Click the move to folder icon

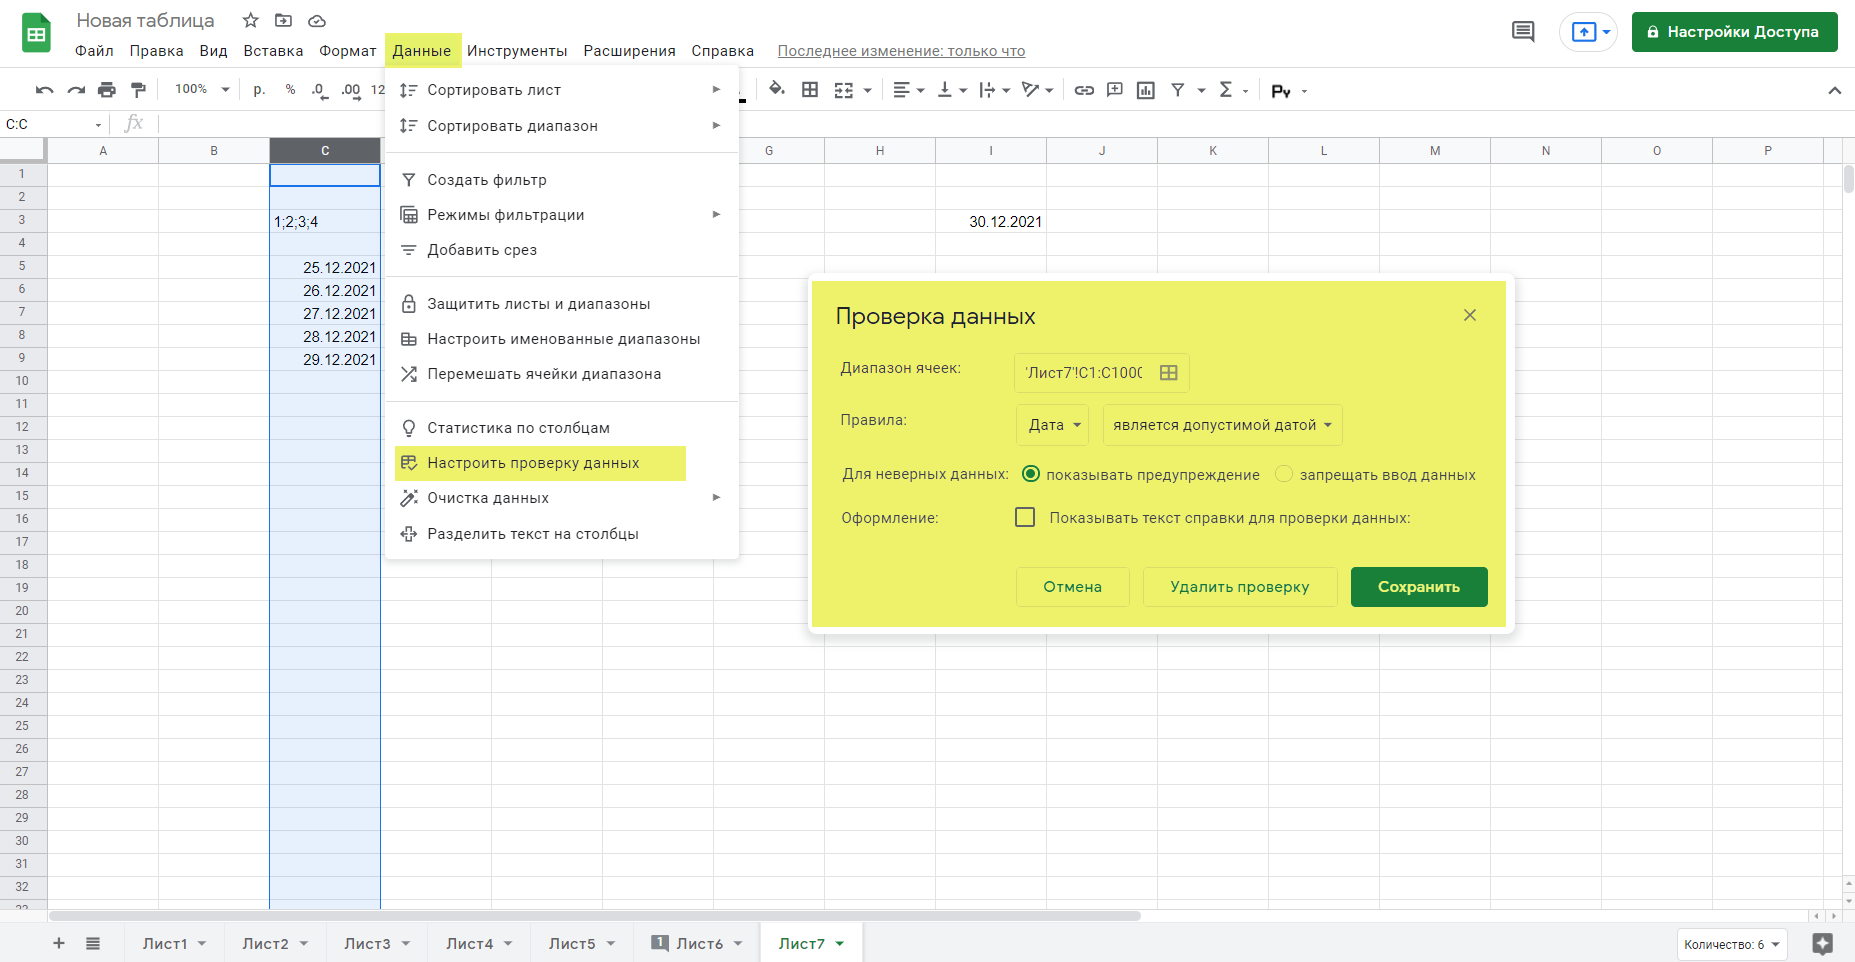coord(283,20)
